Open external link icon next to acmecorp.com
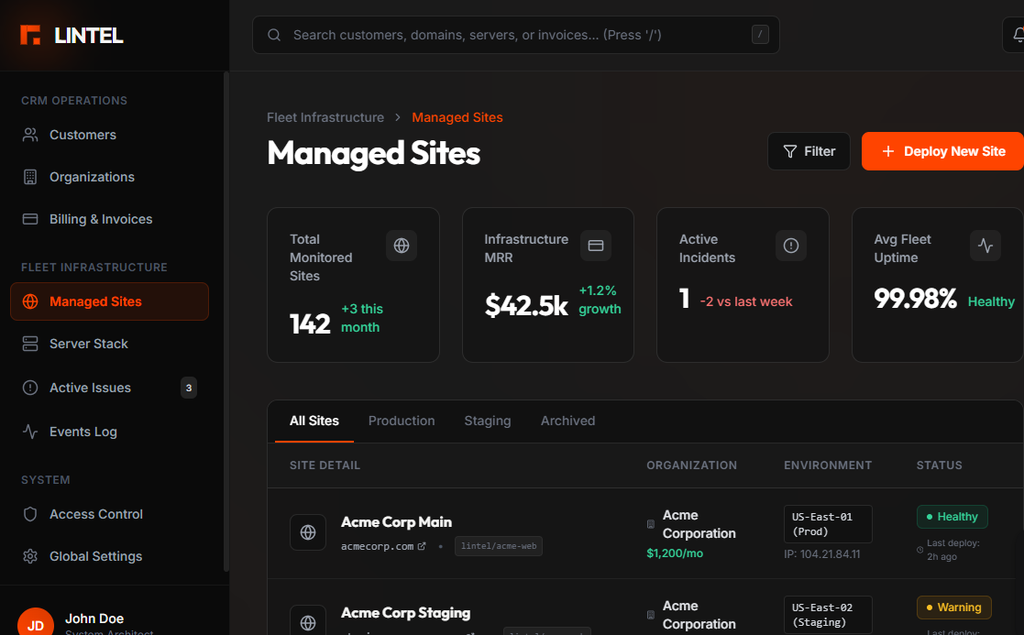The width and height of the screenshot is (1024, 635). [x=422, y=546]
